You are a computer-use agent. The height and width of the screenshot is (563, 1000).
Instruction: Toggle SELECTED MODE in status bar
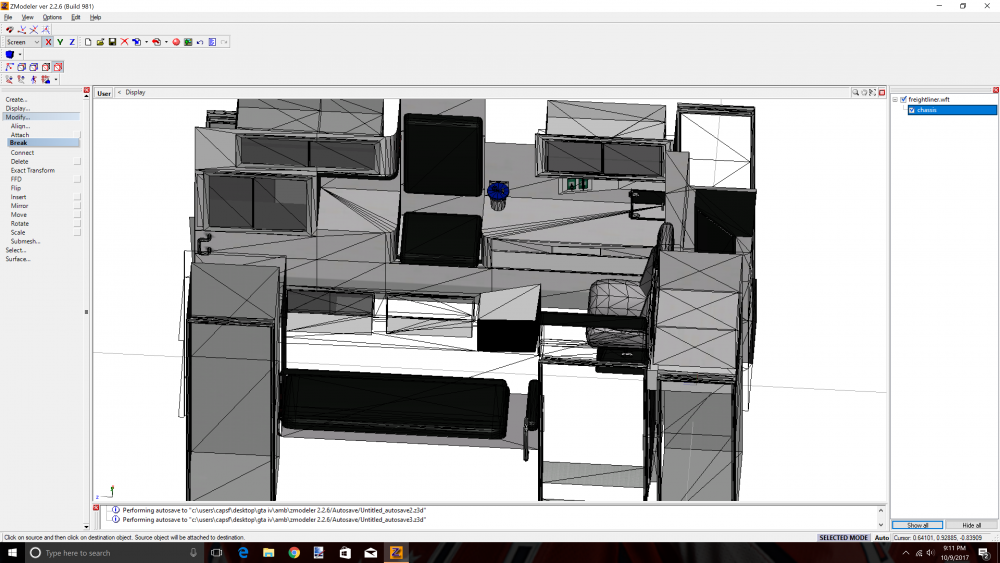(x=843, y=537)
